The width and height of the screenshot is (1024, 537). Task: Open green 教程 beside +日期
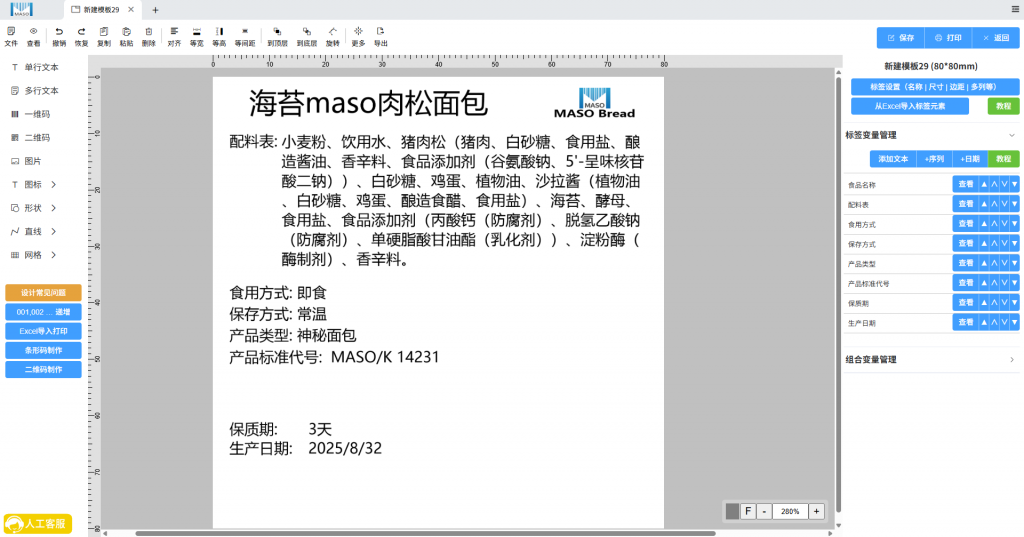tap(1004, 159)
